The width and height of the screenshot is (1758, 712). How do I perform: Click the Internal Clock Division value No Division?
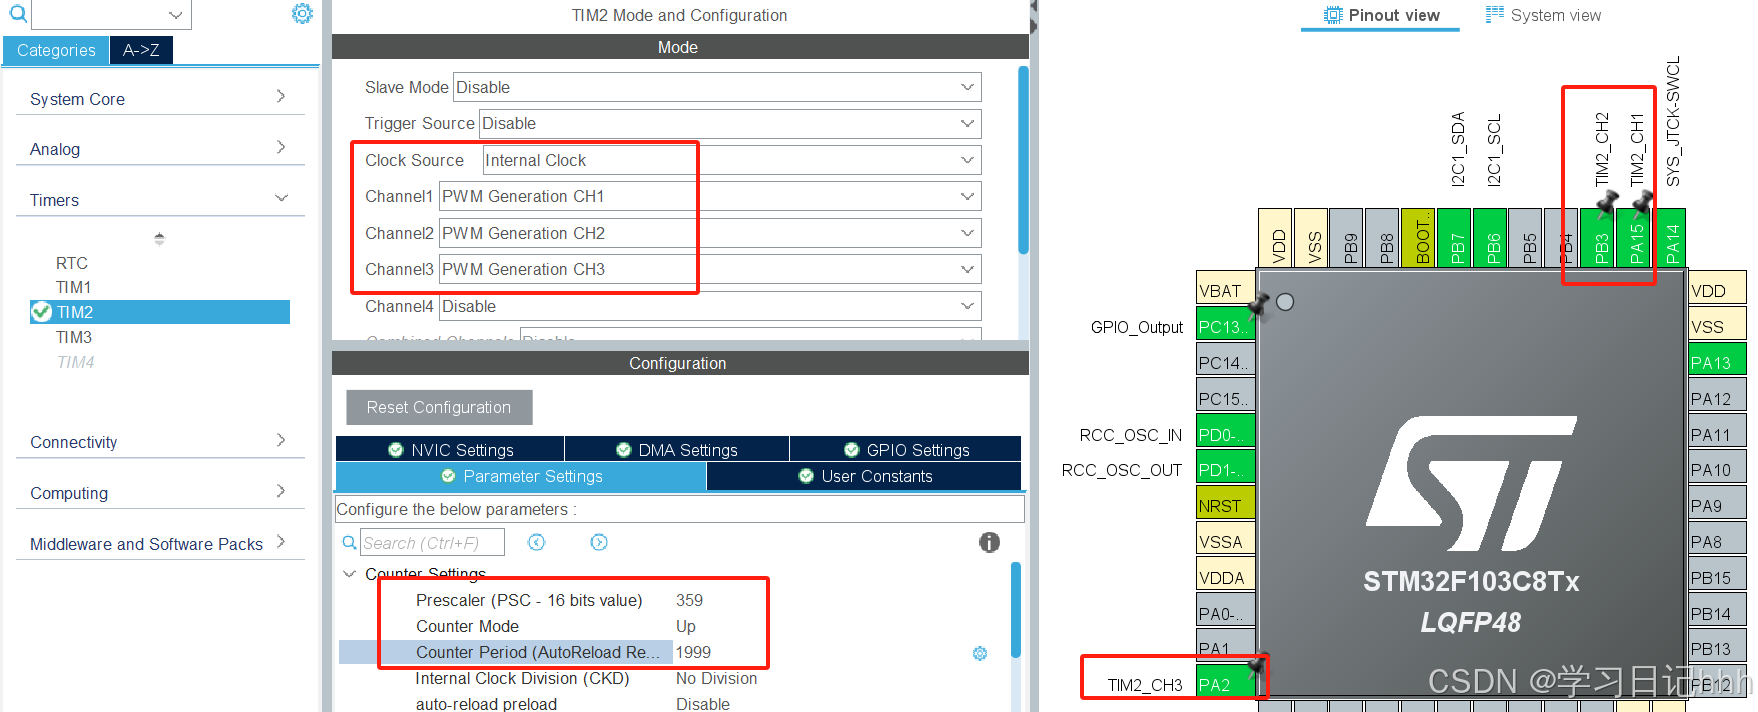click(x=716, y=678)
